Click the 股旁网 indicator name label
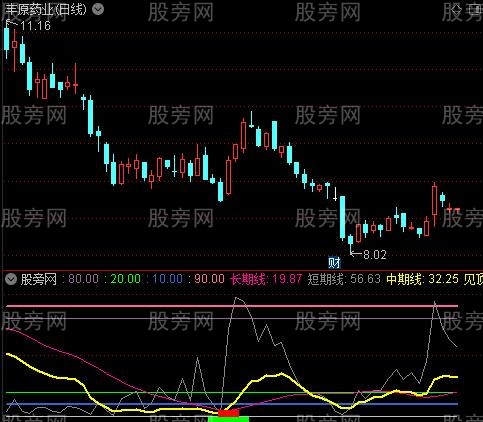Image resolution: width=483 pixels, height=422 pixels. coord(39,279)
